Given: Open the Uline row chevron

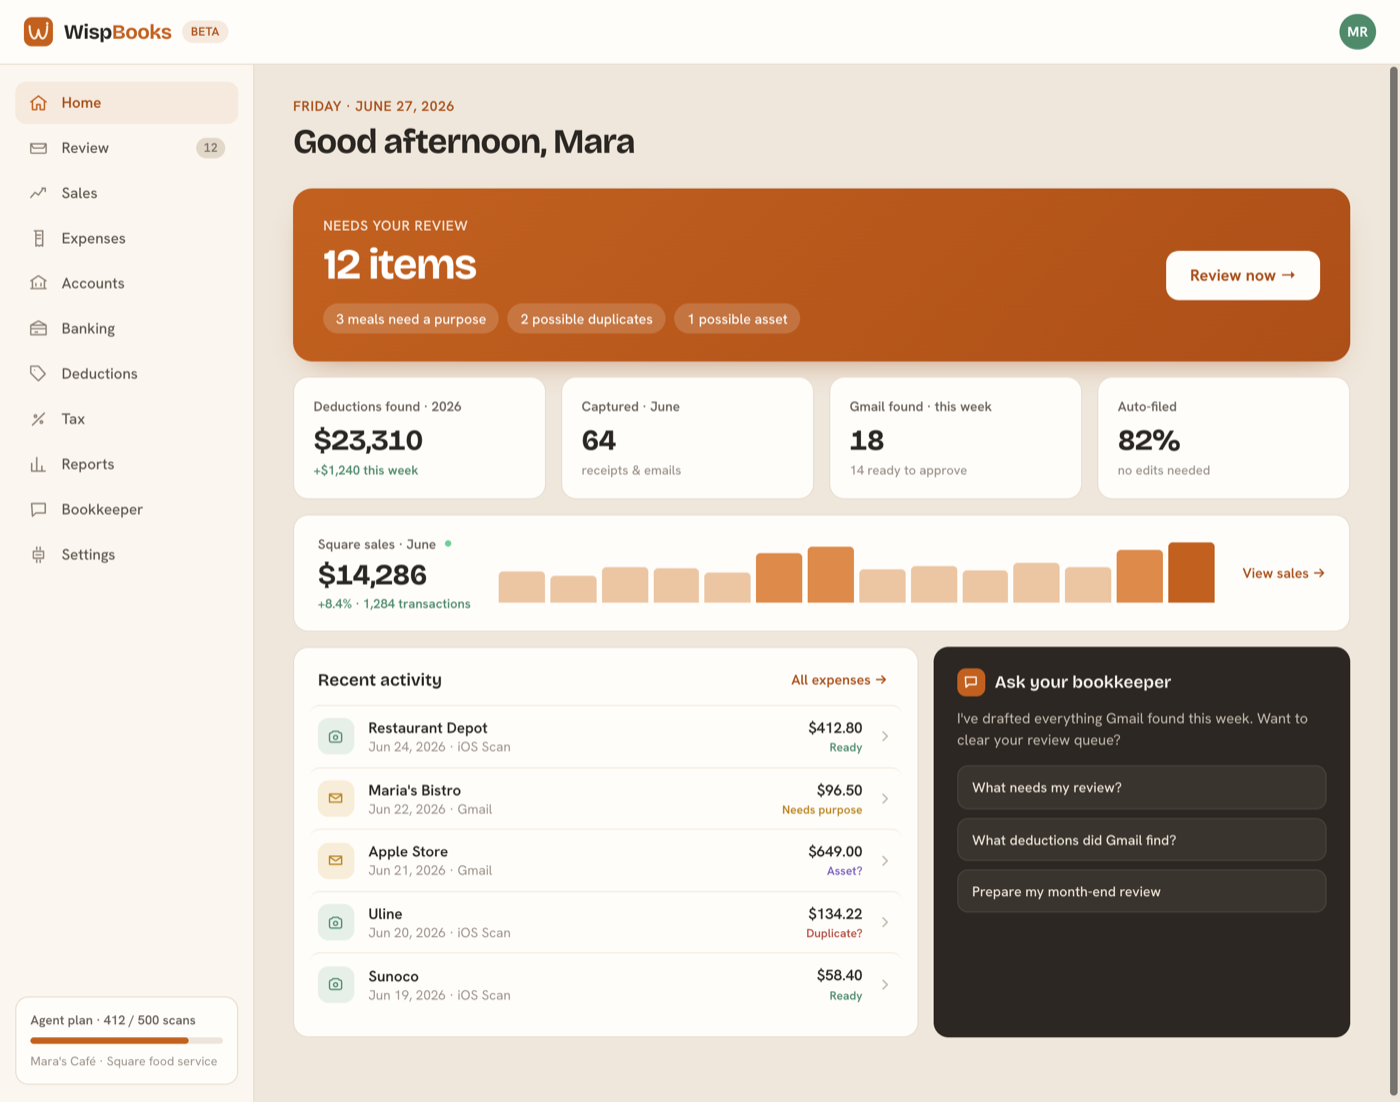Looking at the screenshot, I should (885, 923).
